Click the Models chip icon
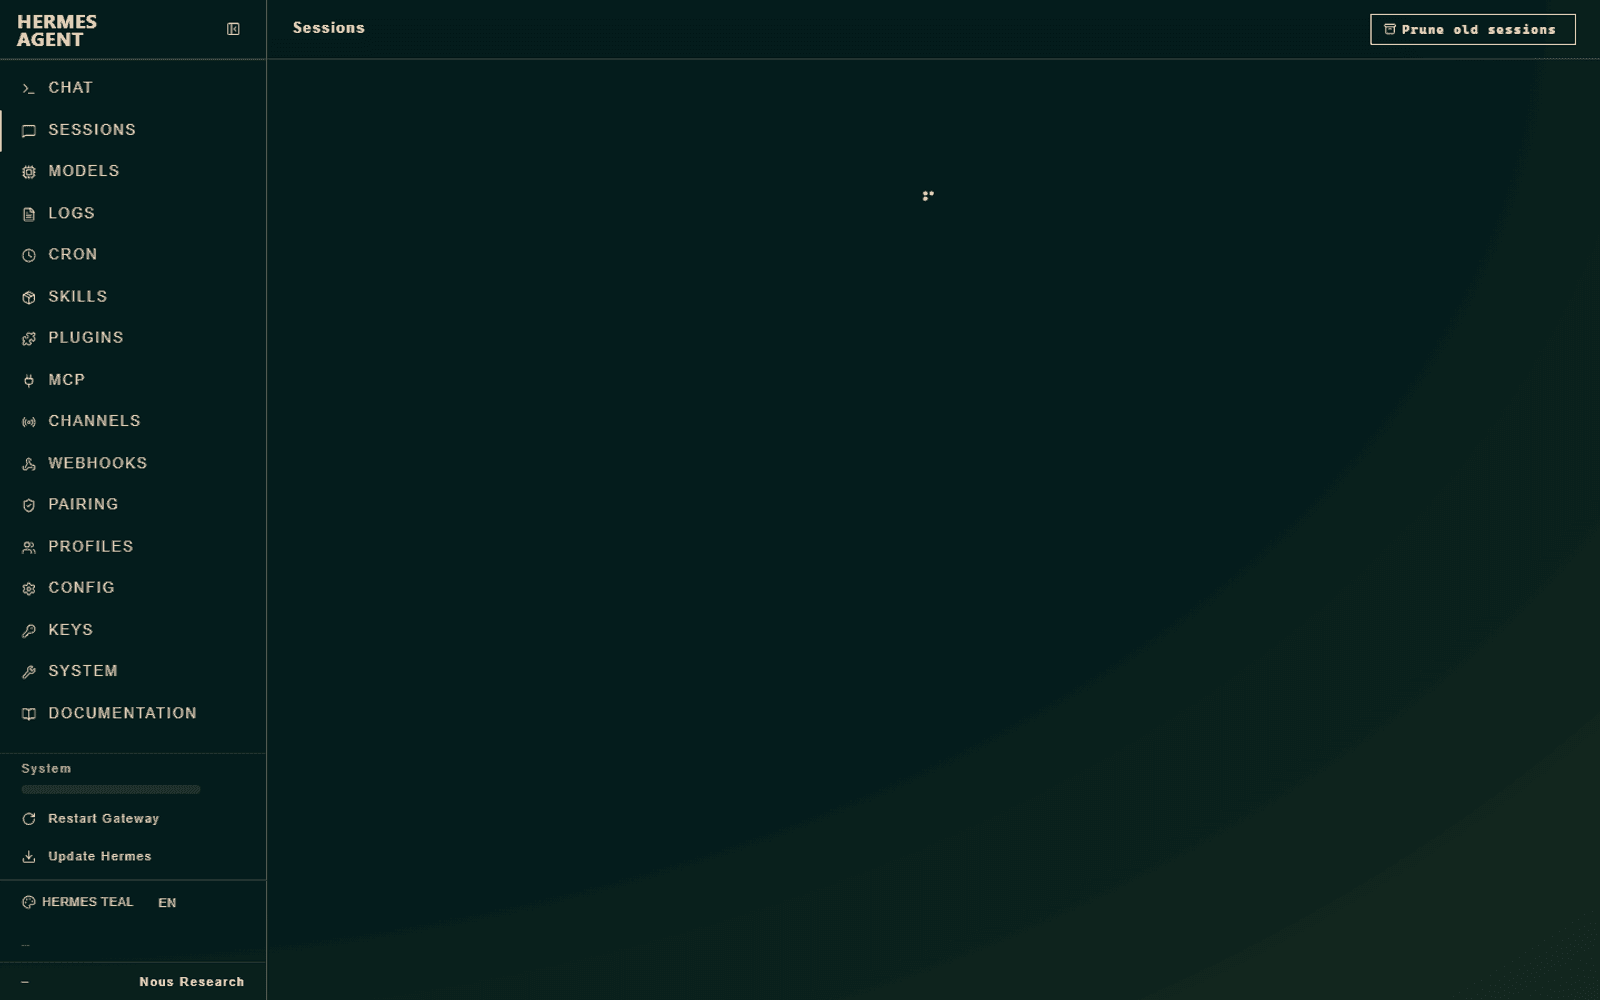Screen dimensions: 1600x1000 coord(29,172)
